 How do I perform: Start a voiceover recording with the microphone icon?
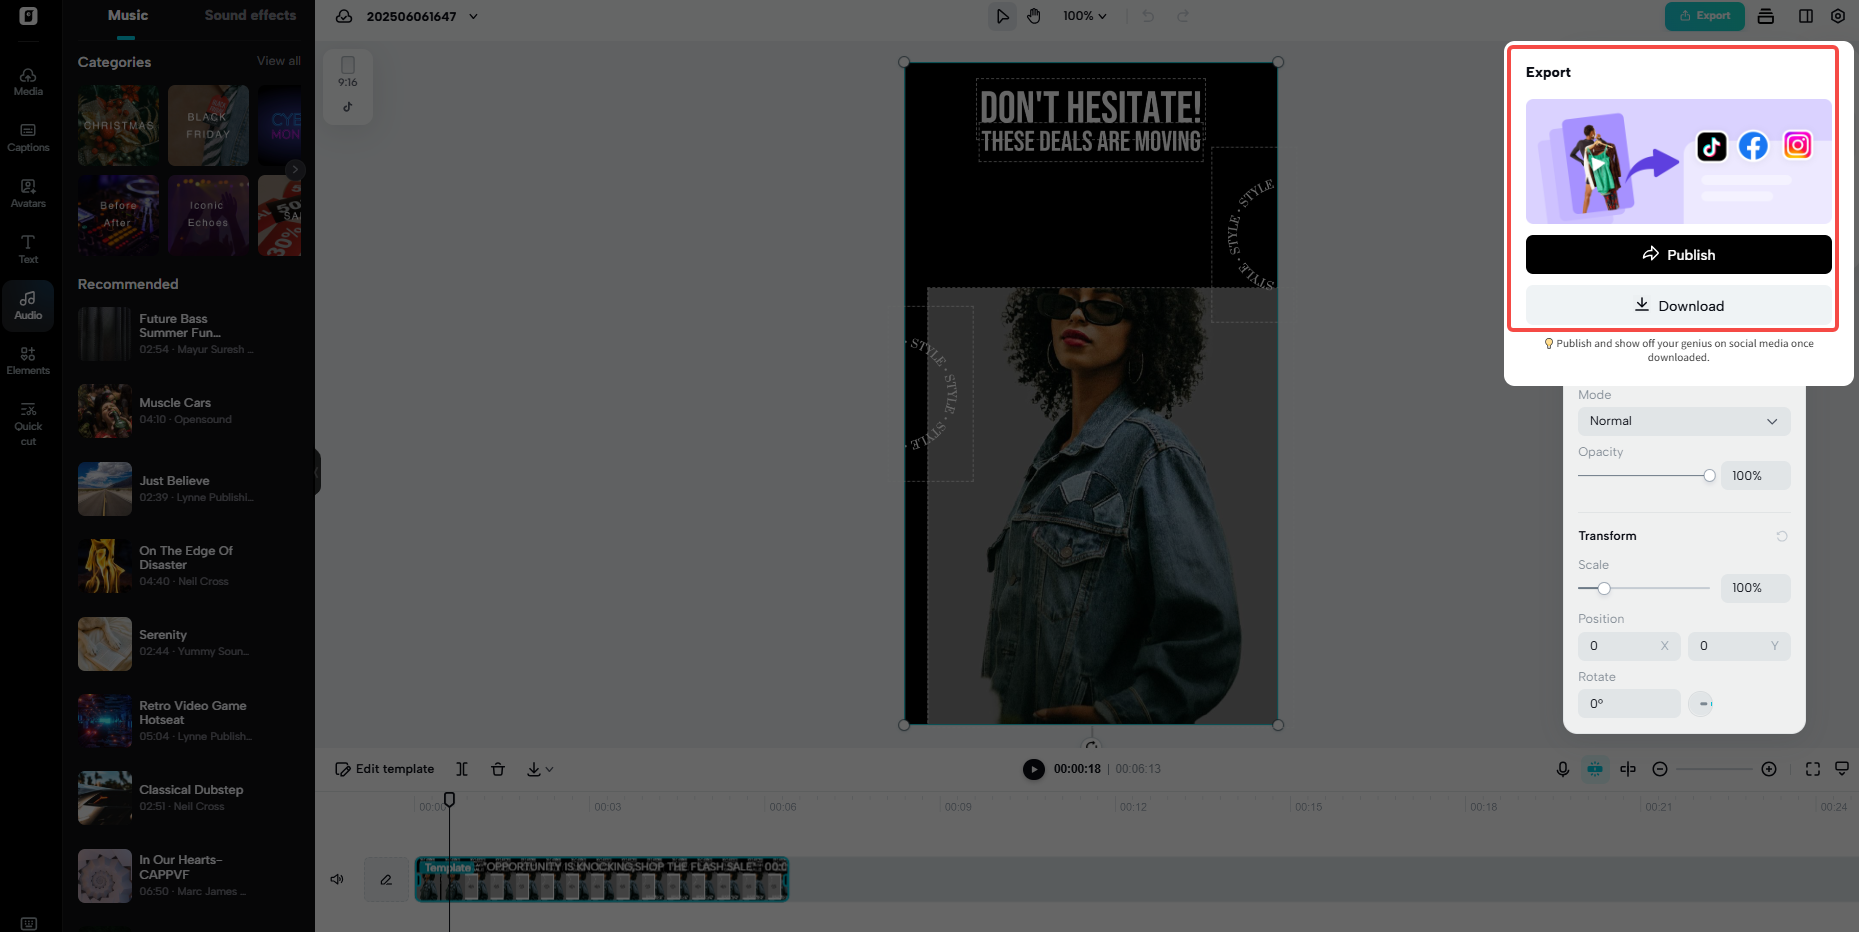tap(1563, 769)
